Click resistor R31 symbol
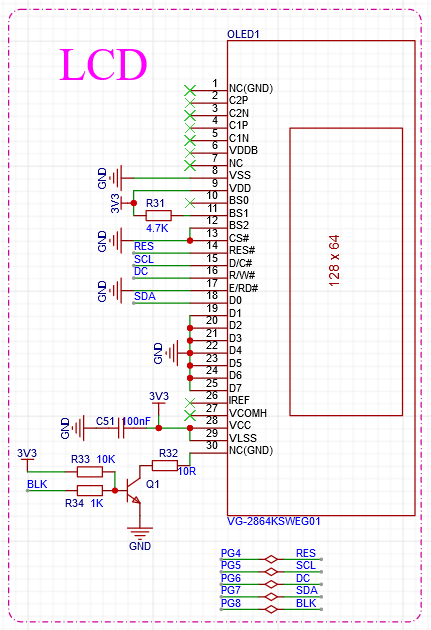431x630 pixels. coord(159,216)
